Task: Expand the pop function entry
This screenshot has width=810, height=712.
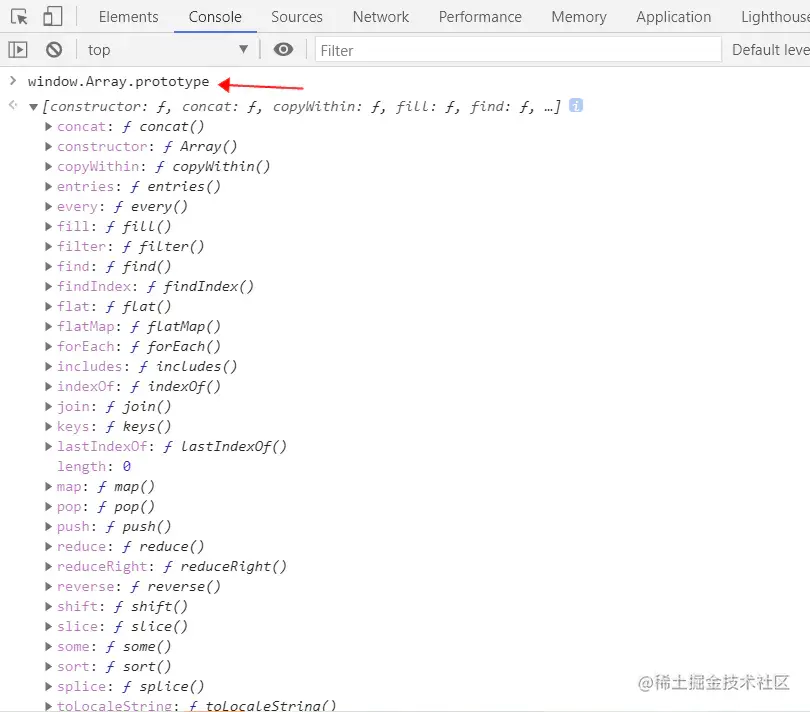Action: 48,506
